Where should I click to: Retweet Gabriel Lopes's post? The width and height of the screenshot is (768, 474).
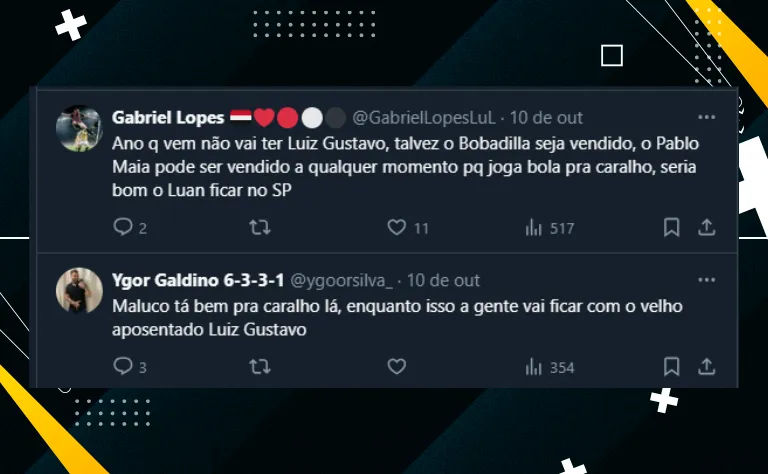[x=260, y=227]
